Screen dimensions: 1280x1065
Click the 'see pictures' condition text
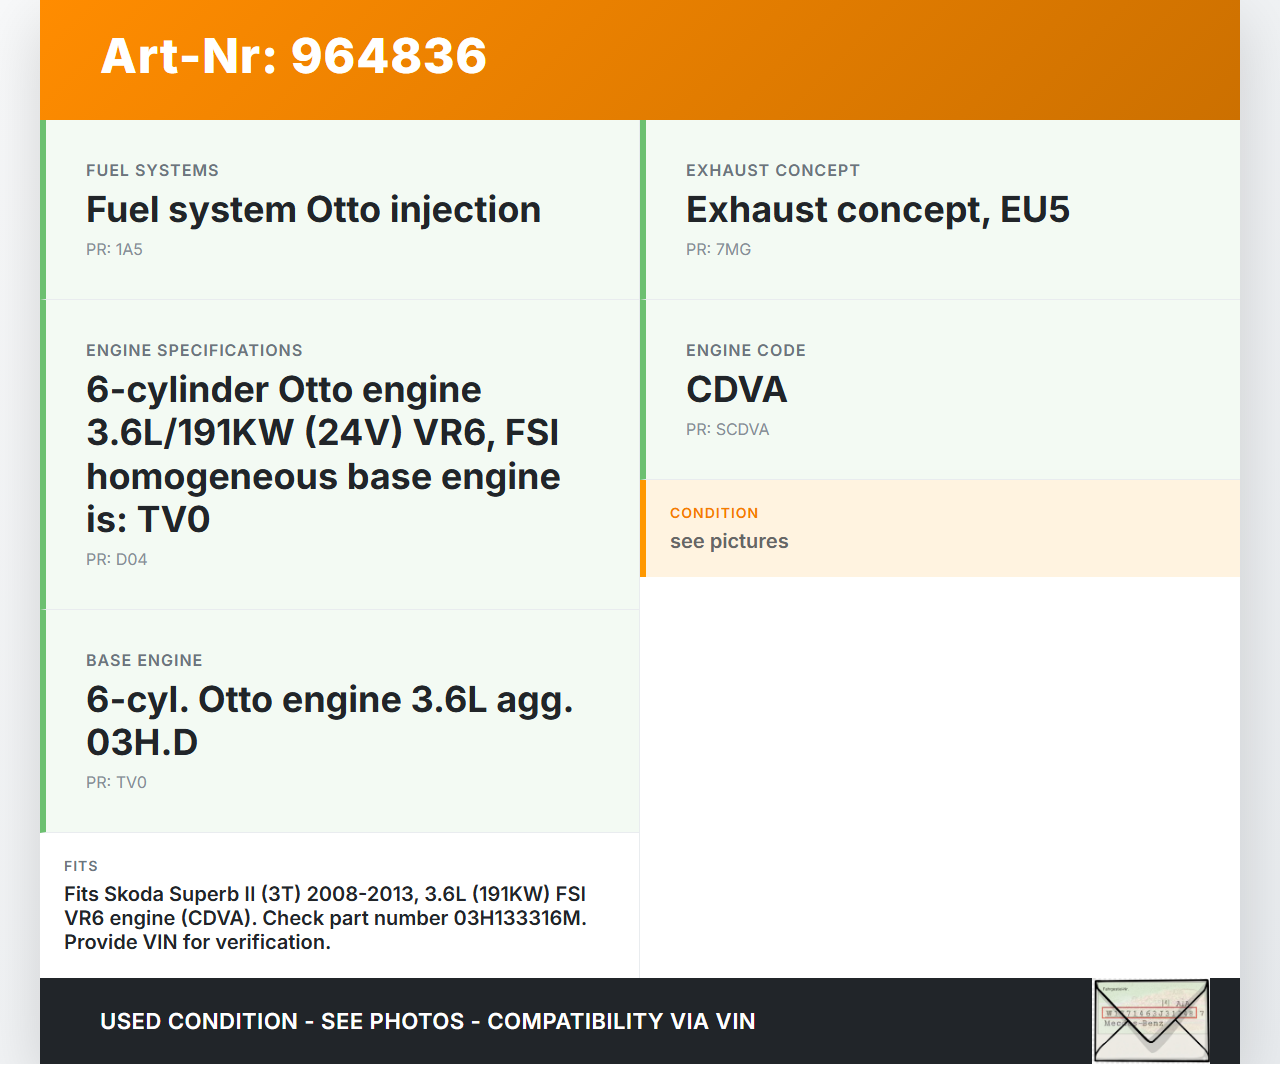coord(729,542)
